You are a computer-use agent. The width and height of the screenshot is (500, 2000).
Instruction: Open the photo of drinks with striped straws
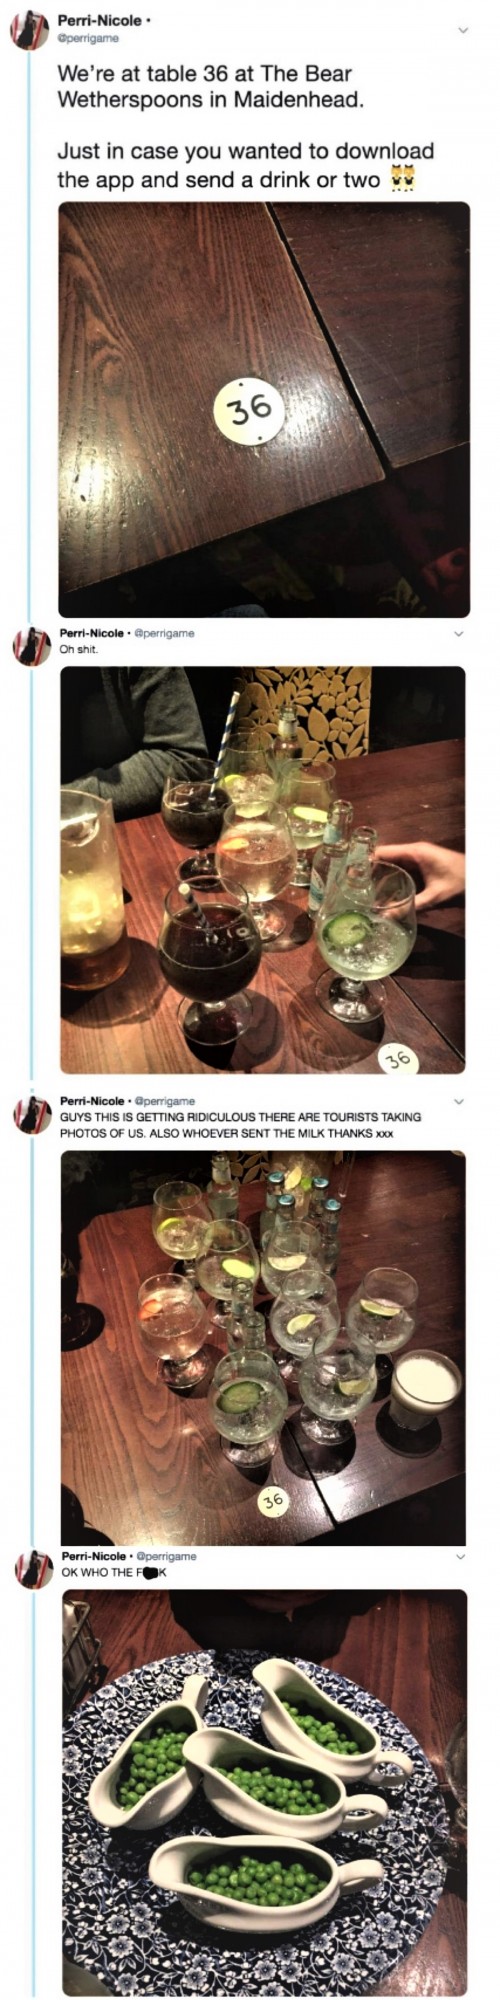(x=264, y=870)
